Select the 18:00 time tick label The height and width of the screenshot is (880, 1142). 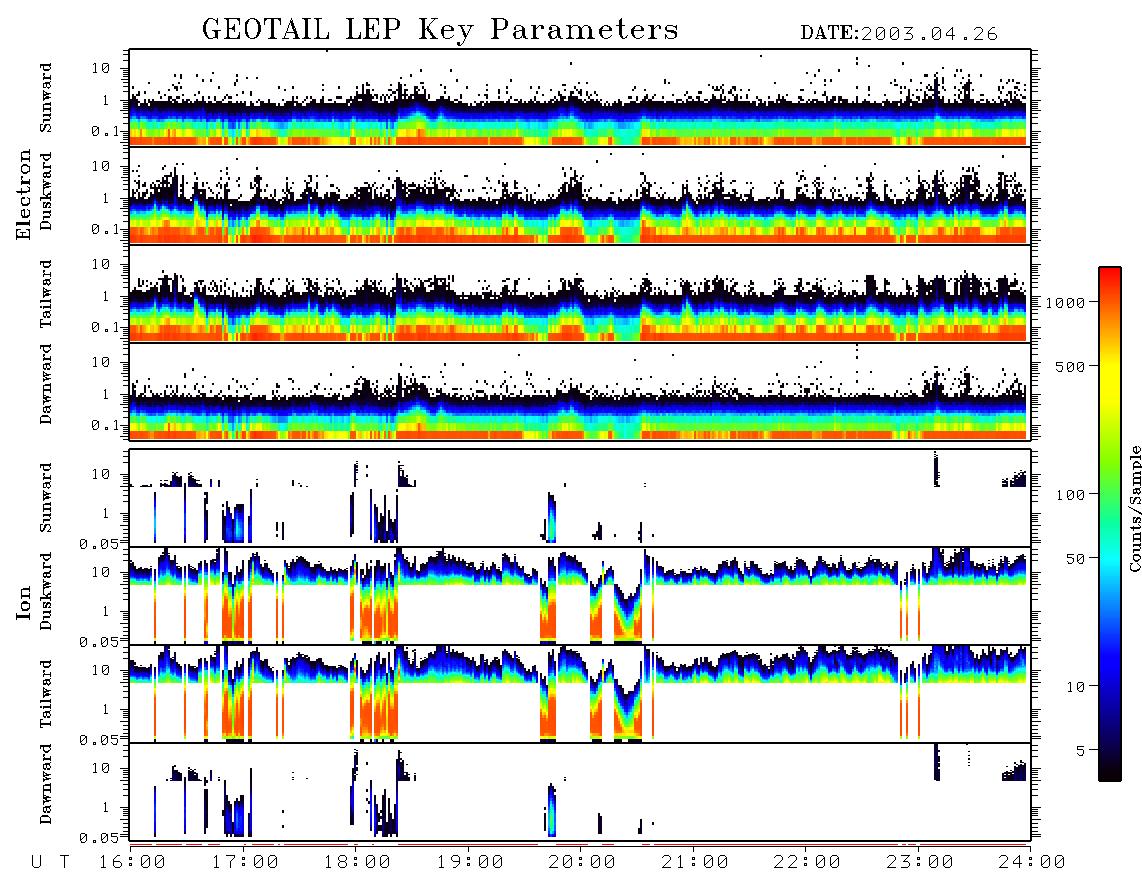coord(357,863)
